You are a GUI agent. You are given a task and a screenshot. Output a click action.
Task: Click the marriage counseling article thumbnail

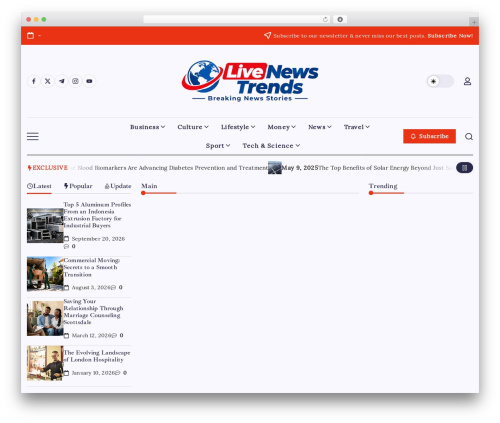[x=45, y=318]
